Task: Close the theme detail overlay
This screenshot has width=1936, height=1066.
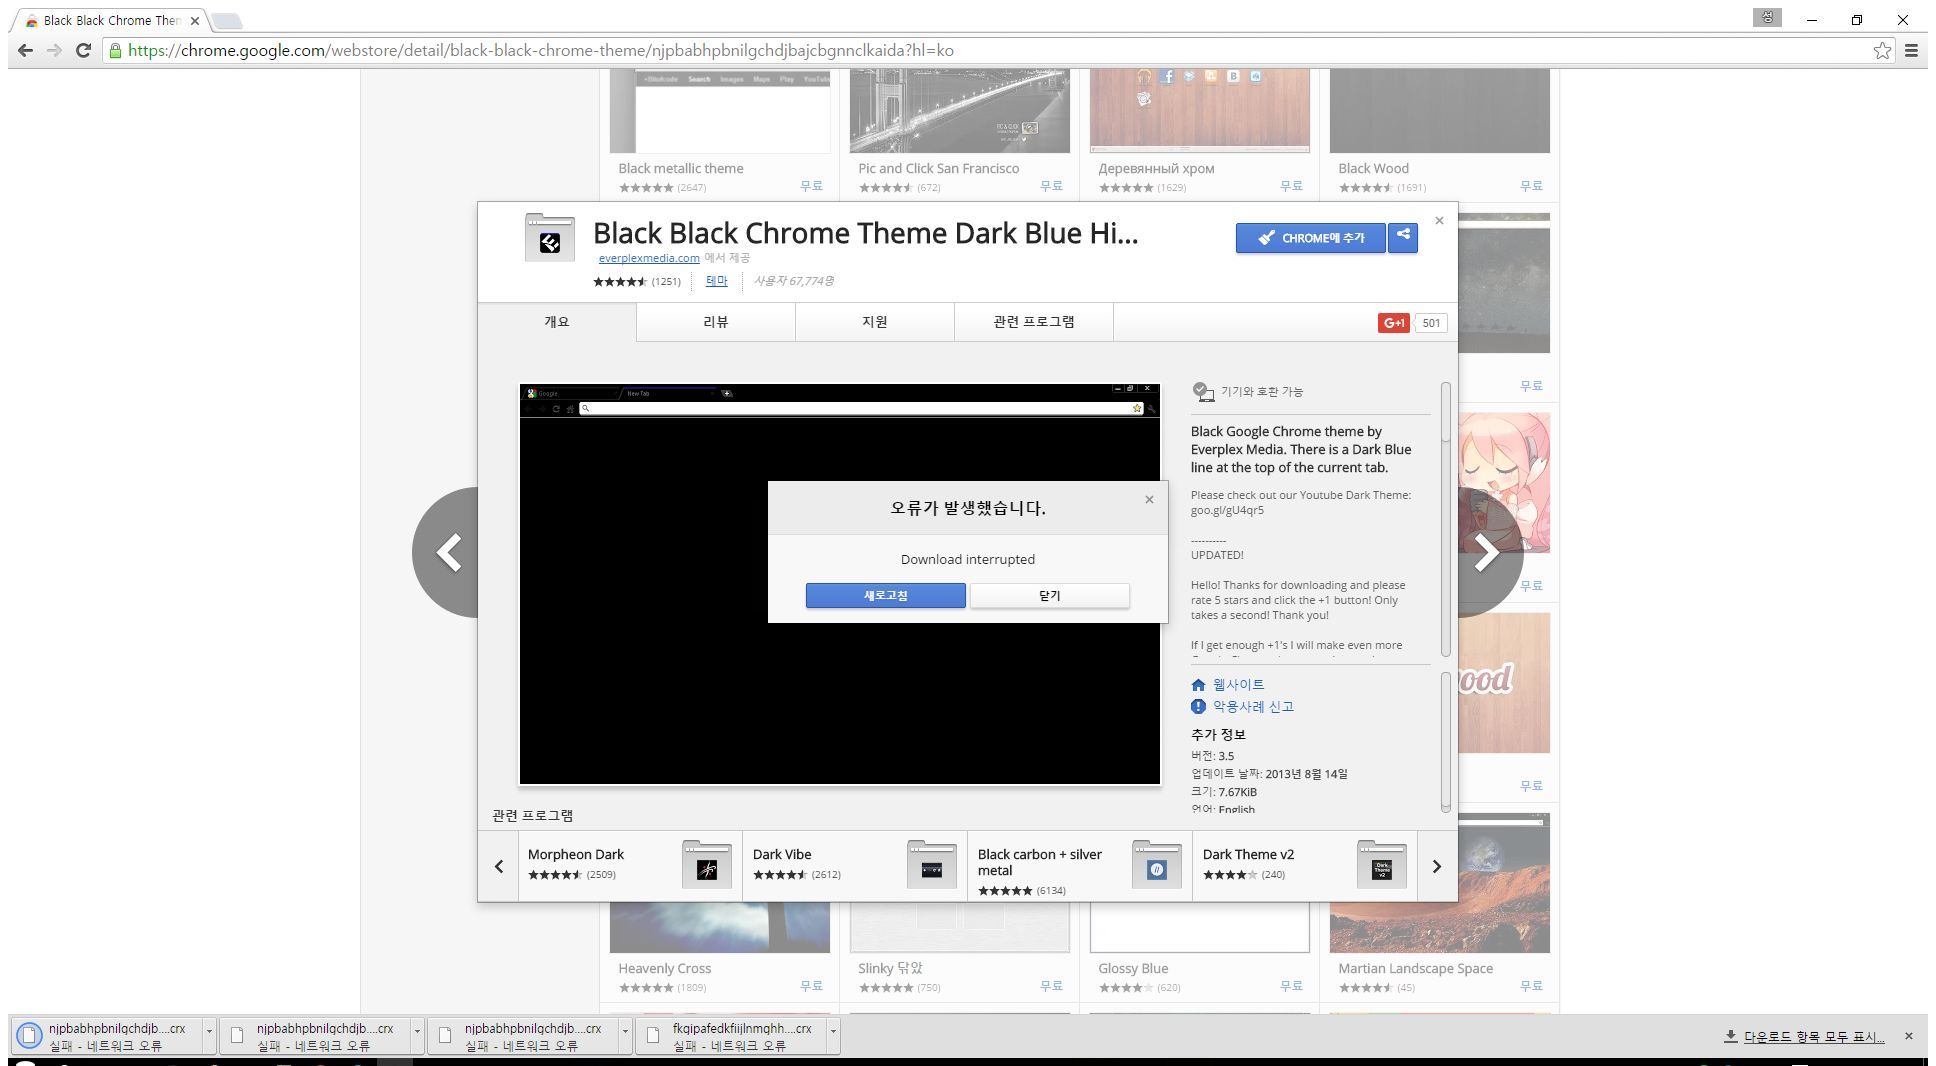Action: coord(1439,221)
